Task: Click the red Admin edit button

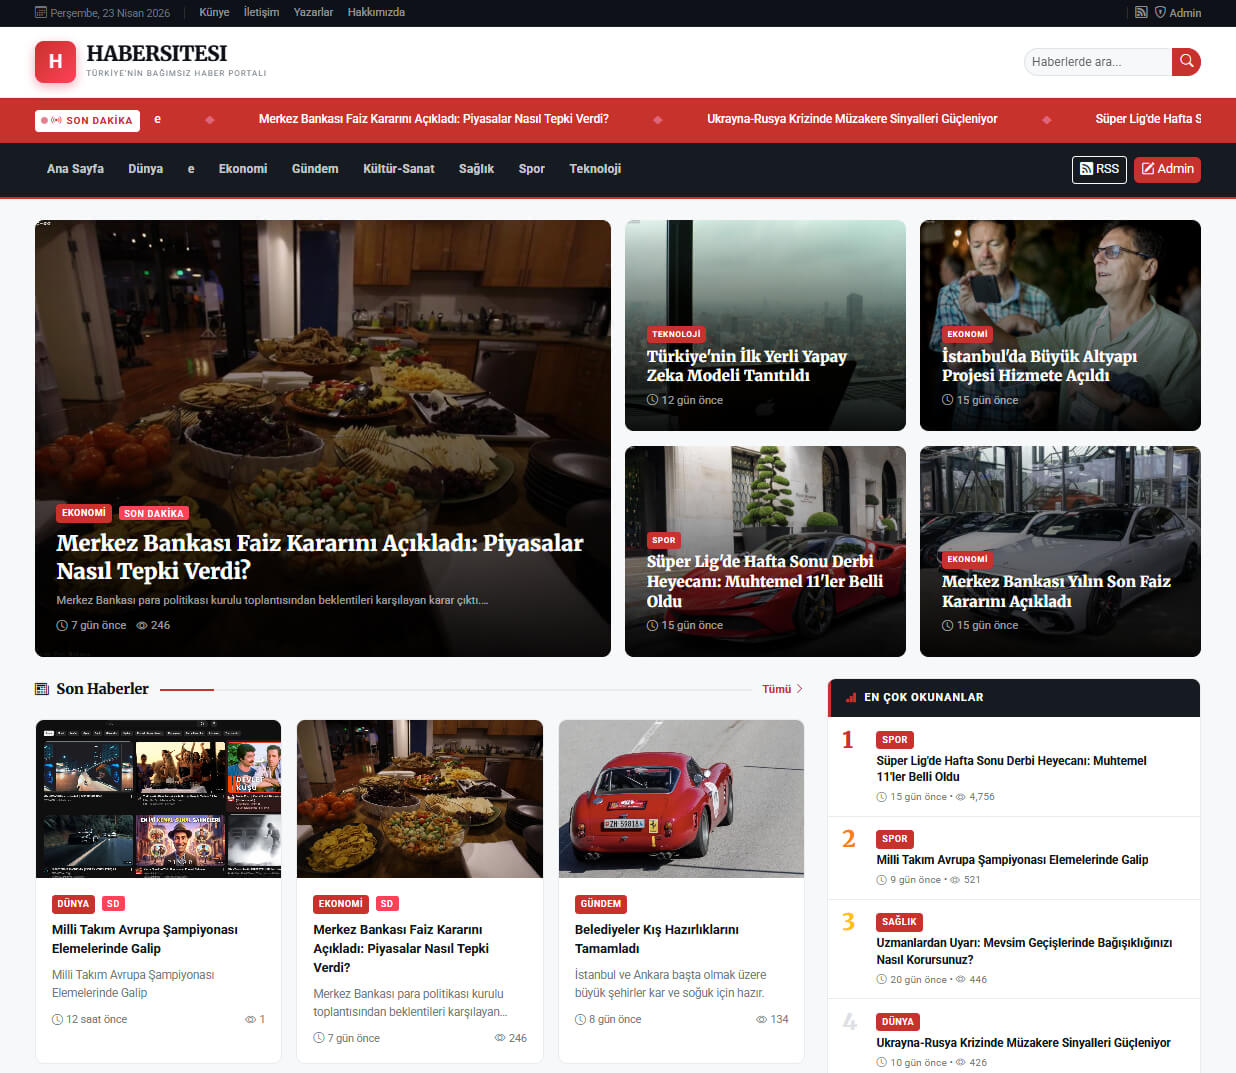Action: (x=1167, y=169)
